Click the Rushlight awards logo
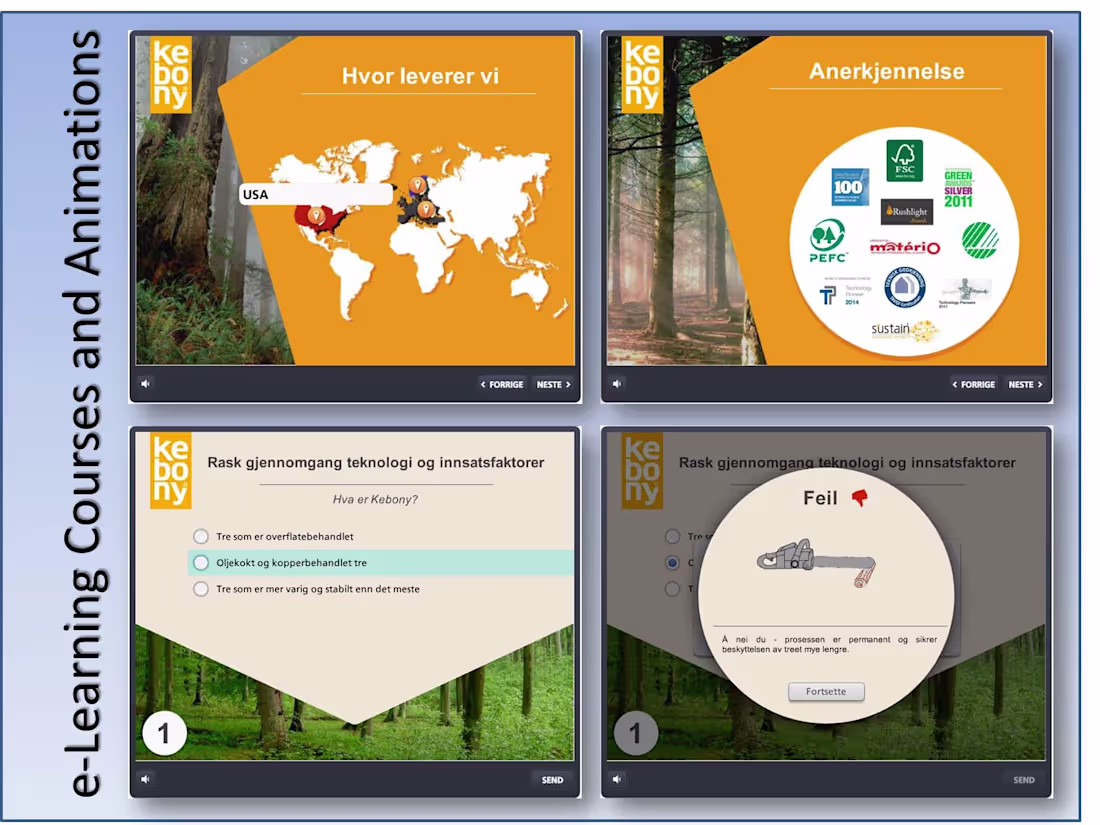The width and height of the screenshot is (1100, 825). point(906,212)
